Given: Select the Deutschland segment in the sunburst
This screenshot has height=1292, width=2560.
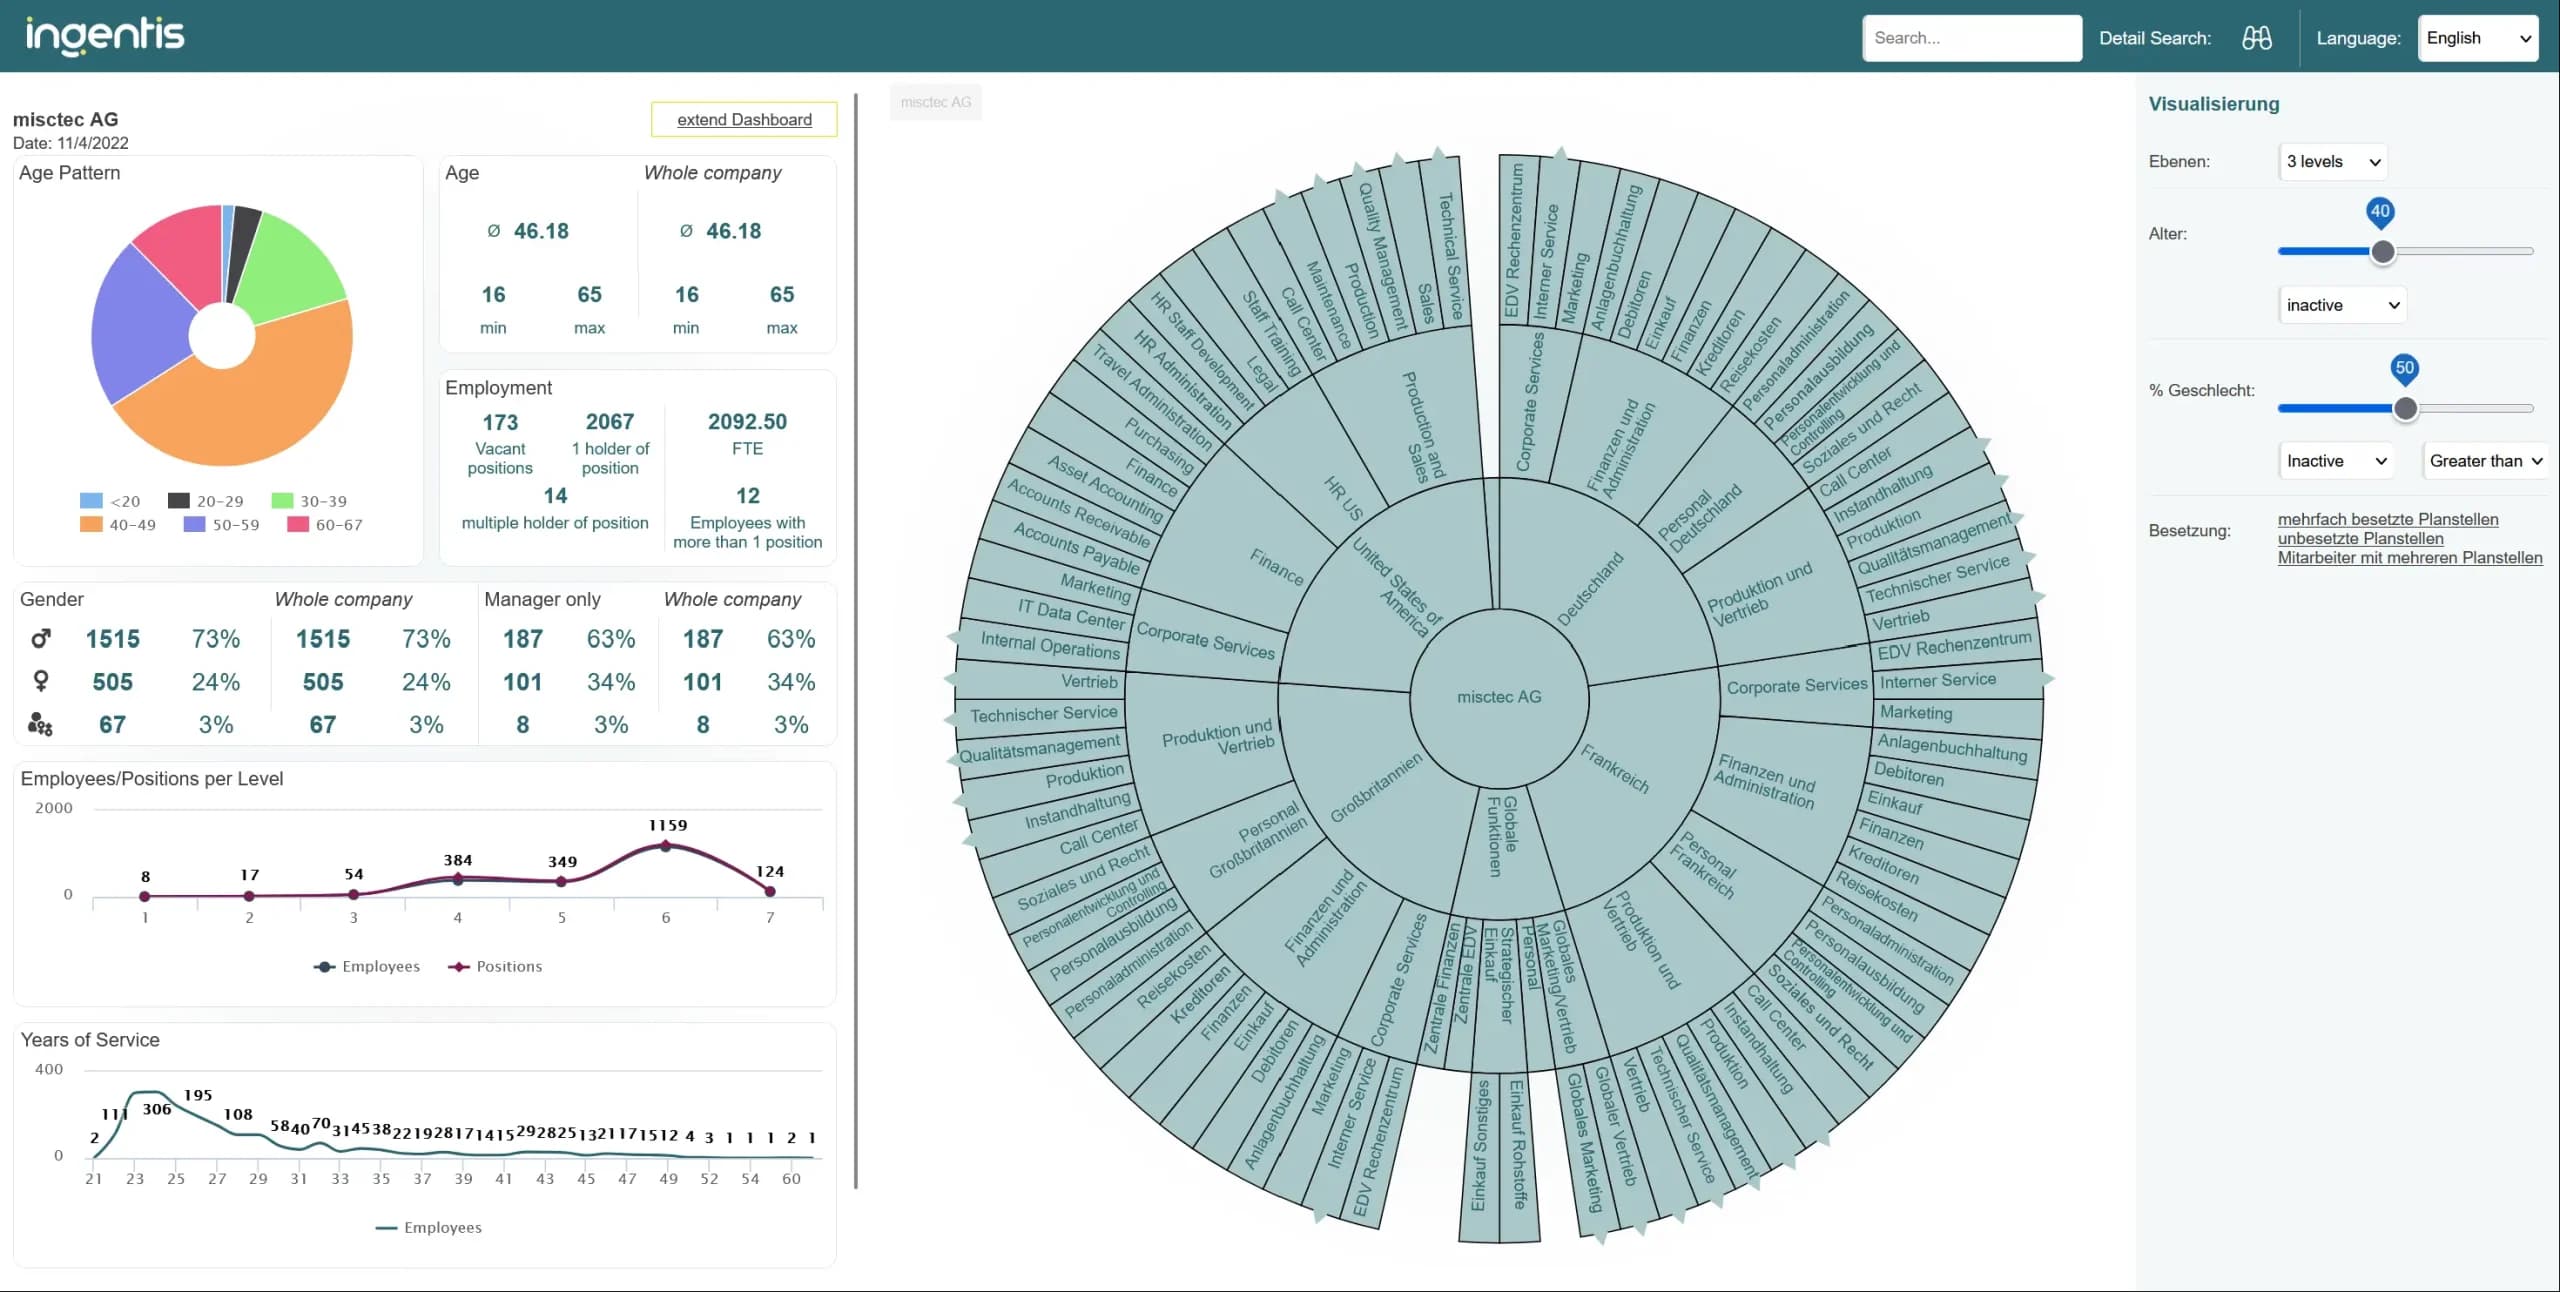Looking at the screenshot, I should click(x=1590, y=590).
